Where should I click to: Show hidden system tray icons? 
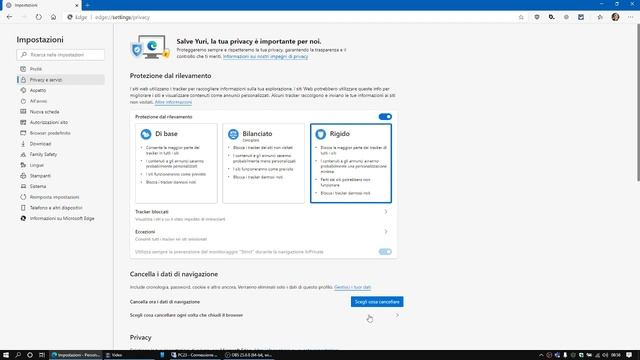(542, 355)
